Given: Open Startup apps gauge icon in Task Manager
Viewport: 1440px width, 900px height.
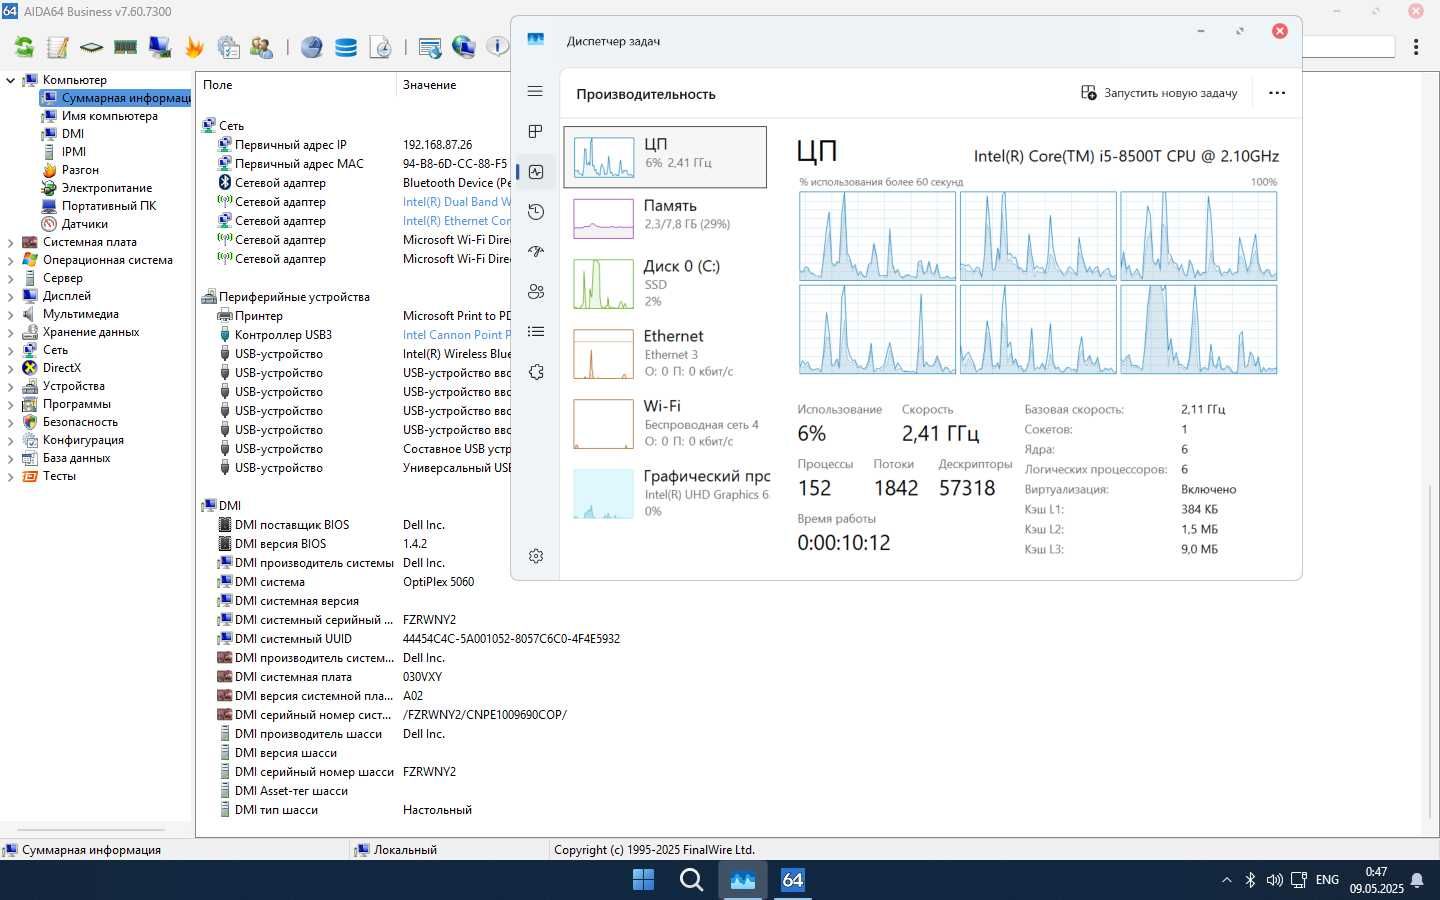Looking at the screenshot, I should point(536,252).
